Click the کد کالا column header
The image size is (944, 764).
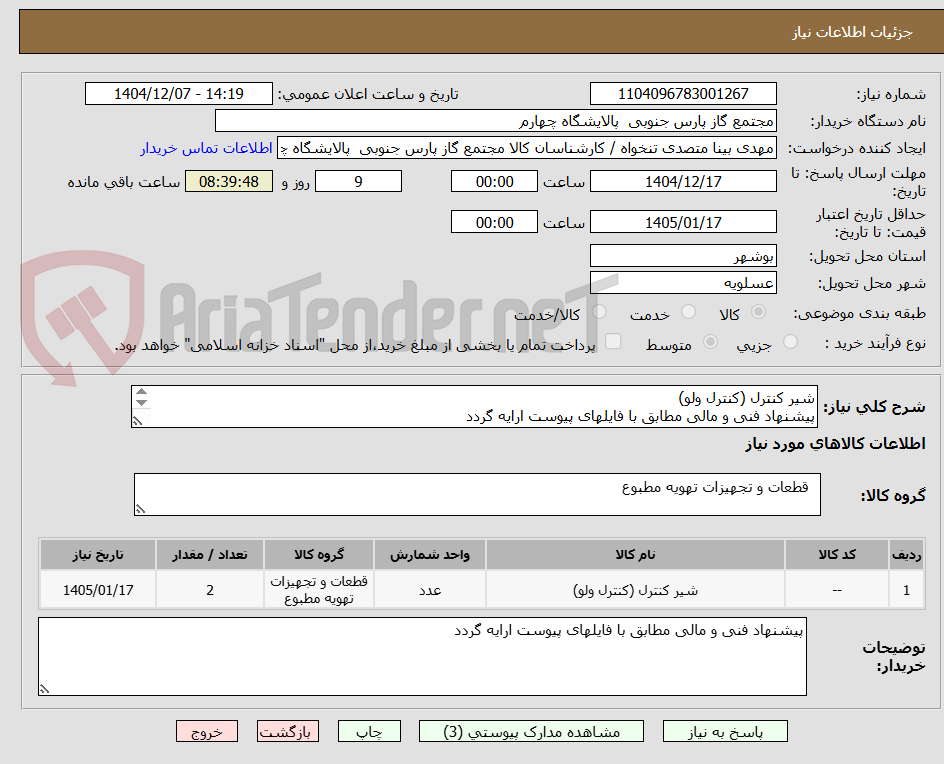(x=837, y=554)
